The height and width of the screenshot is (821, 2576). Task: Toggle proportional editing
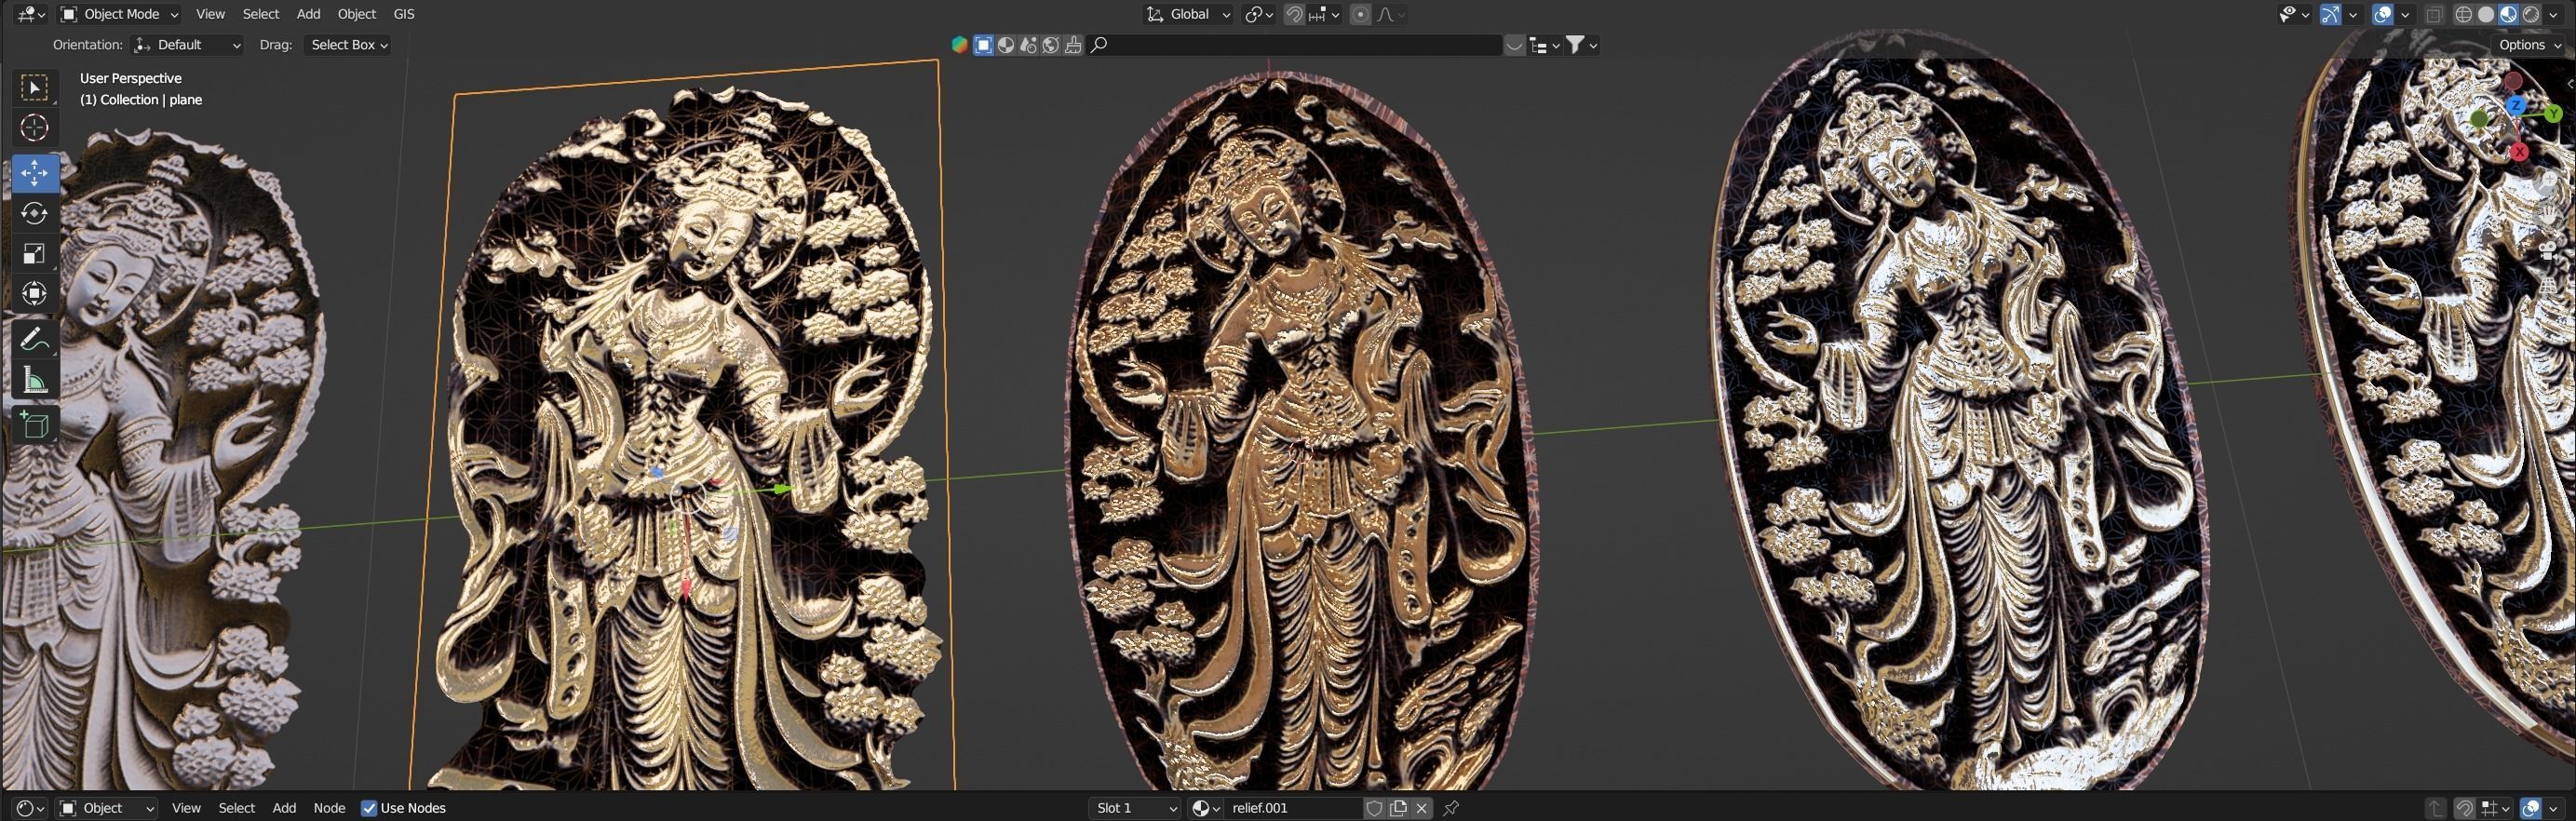coord(1360,14)
